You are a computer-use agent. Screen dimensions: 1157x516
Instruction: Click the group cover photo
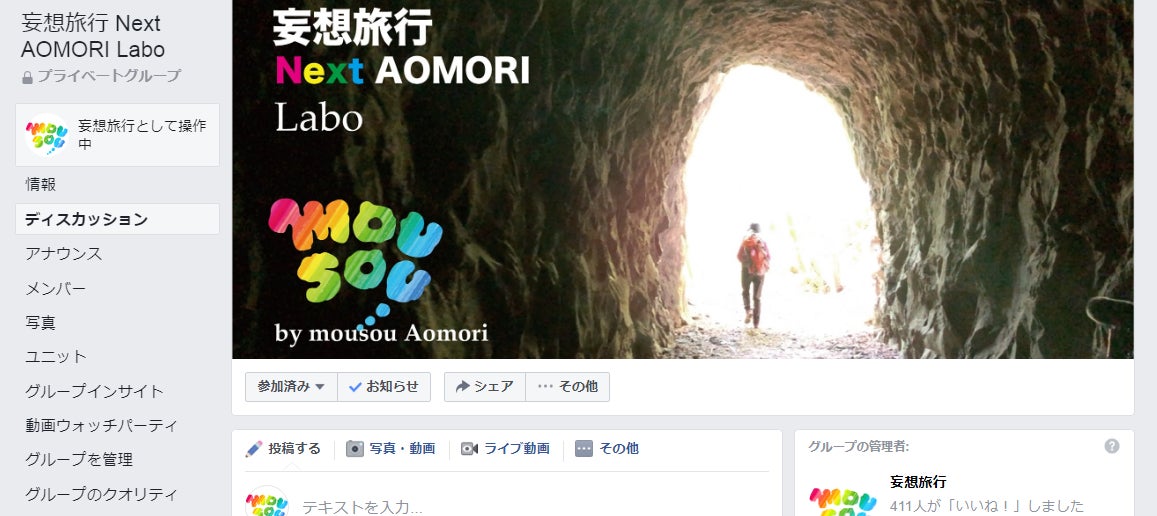(683, 179)
